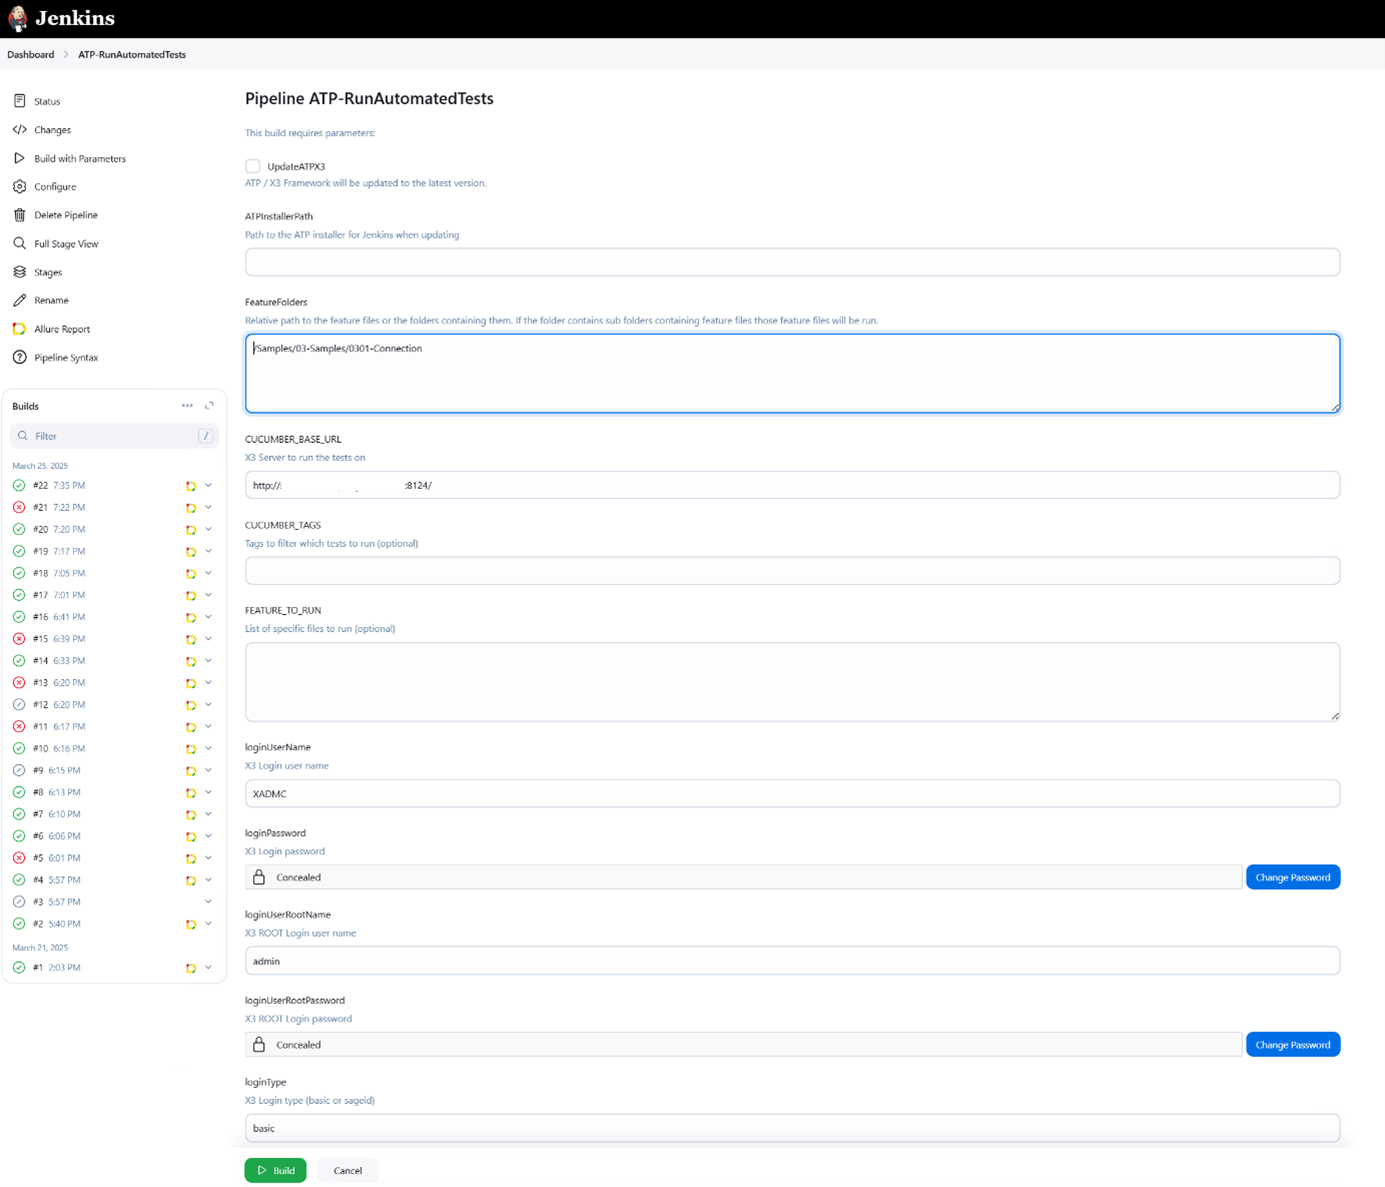
Task: Expand dropdown chevron for build #11
Action: 209,726
